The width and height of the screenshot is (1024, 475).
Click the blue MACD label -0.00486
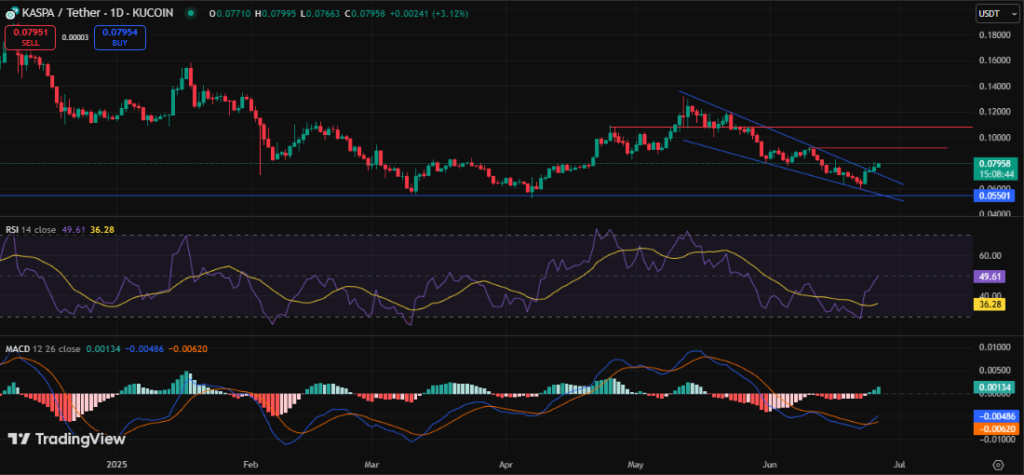click(x=995, y=416)
